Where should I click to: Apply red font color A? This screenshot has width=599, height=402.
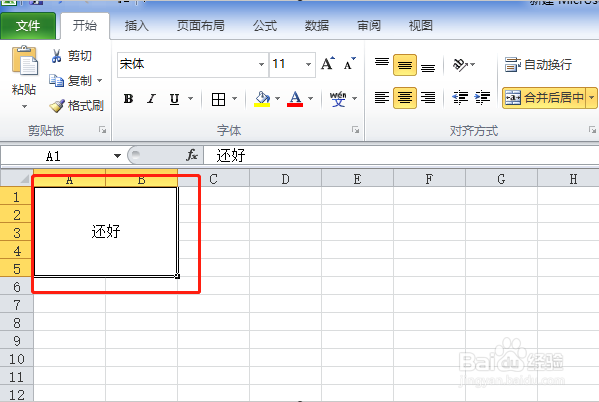coord(295,99)
